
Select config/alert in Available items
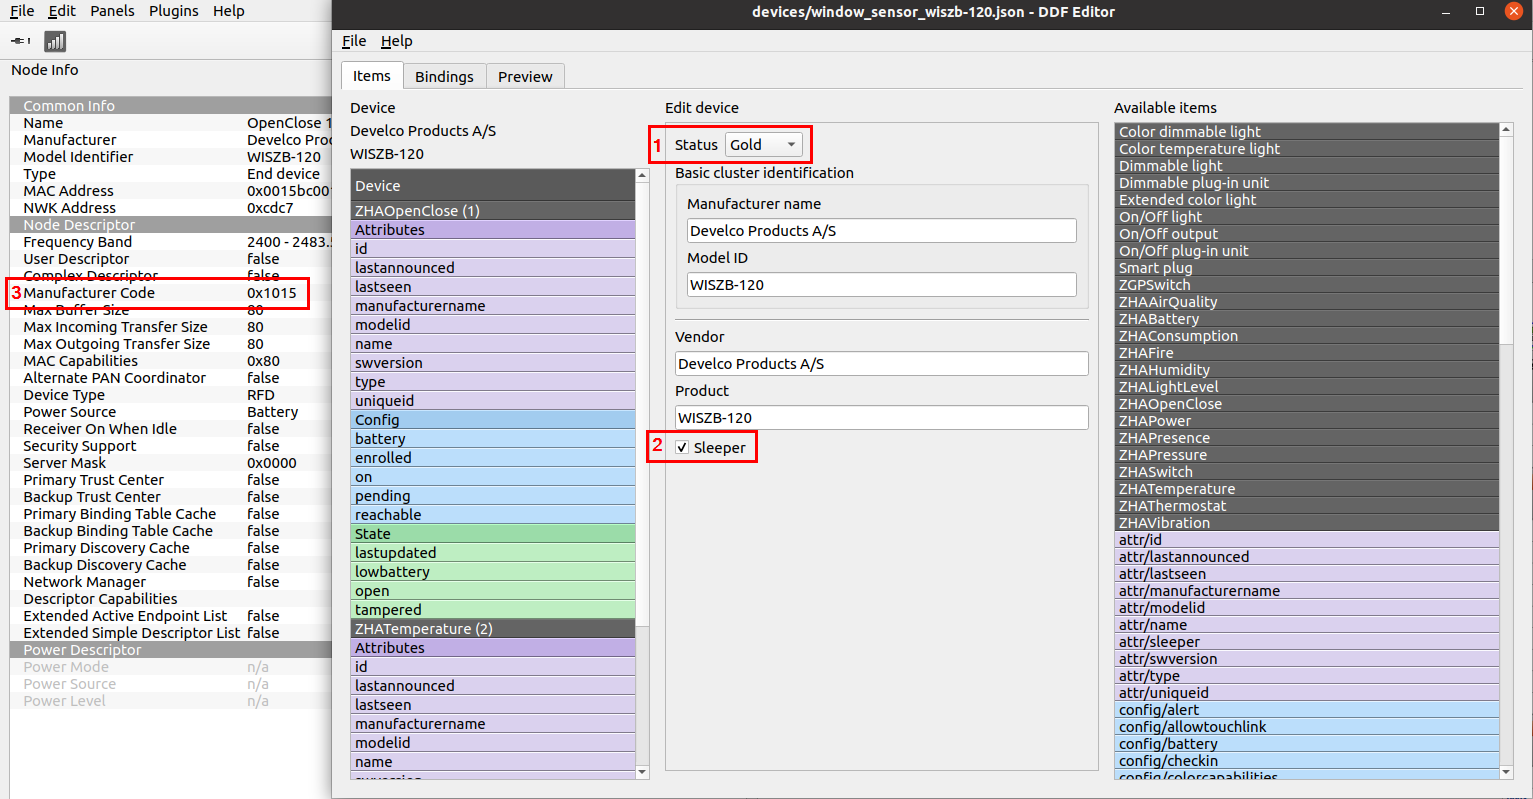coord(1307,710)
